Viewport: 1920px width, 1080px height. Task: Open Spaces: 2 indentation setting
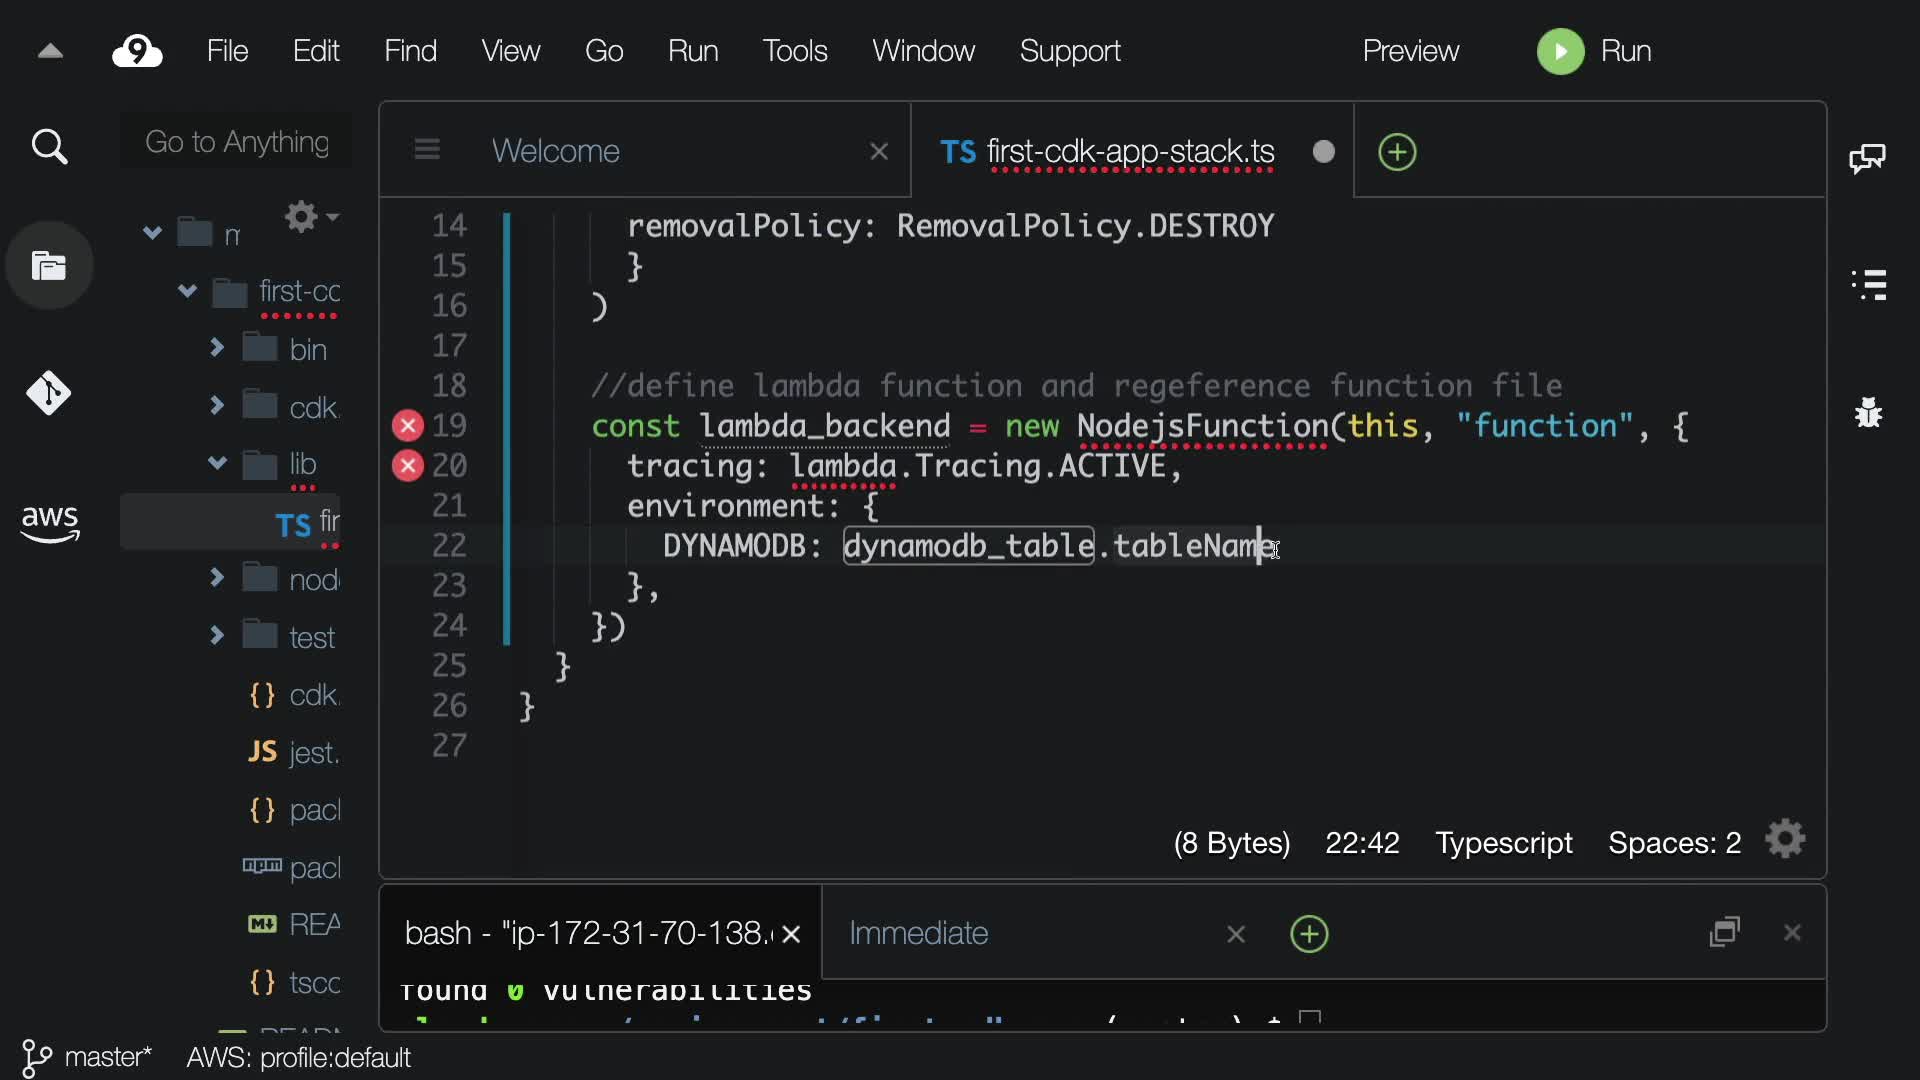1674,843
